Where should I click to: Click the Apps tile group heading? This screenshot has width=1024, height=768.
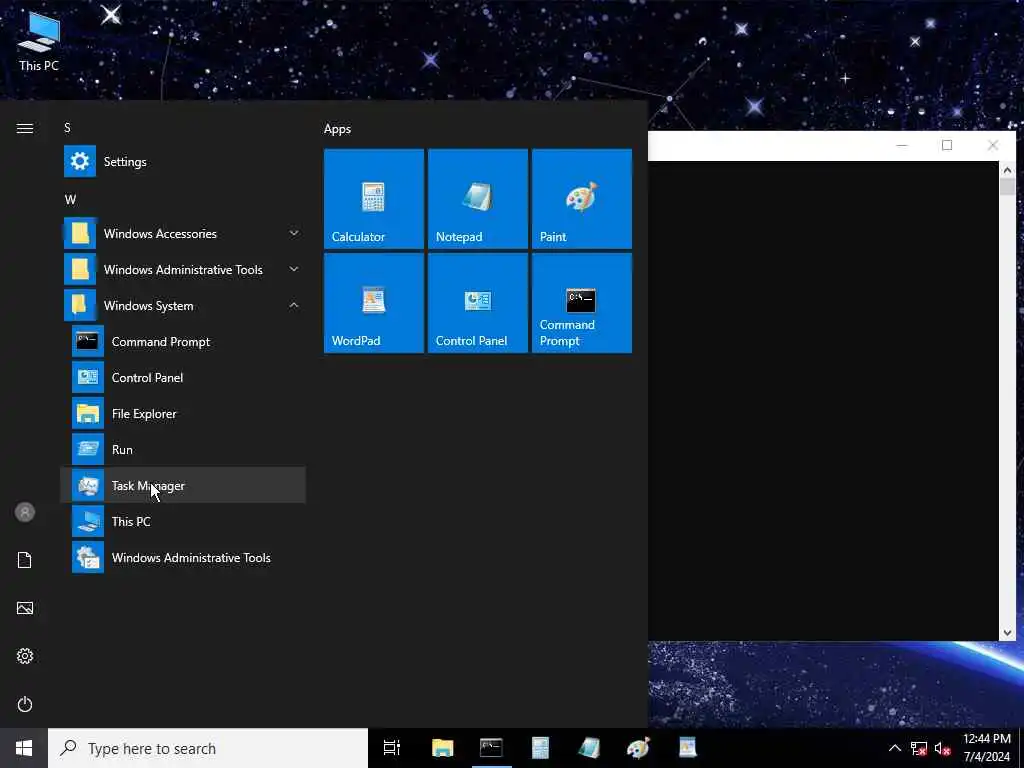point(337,129)
